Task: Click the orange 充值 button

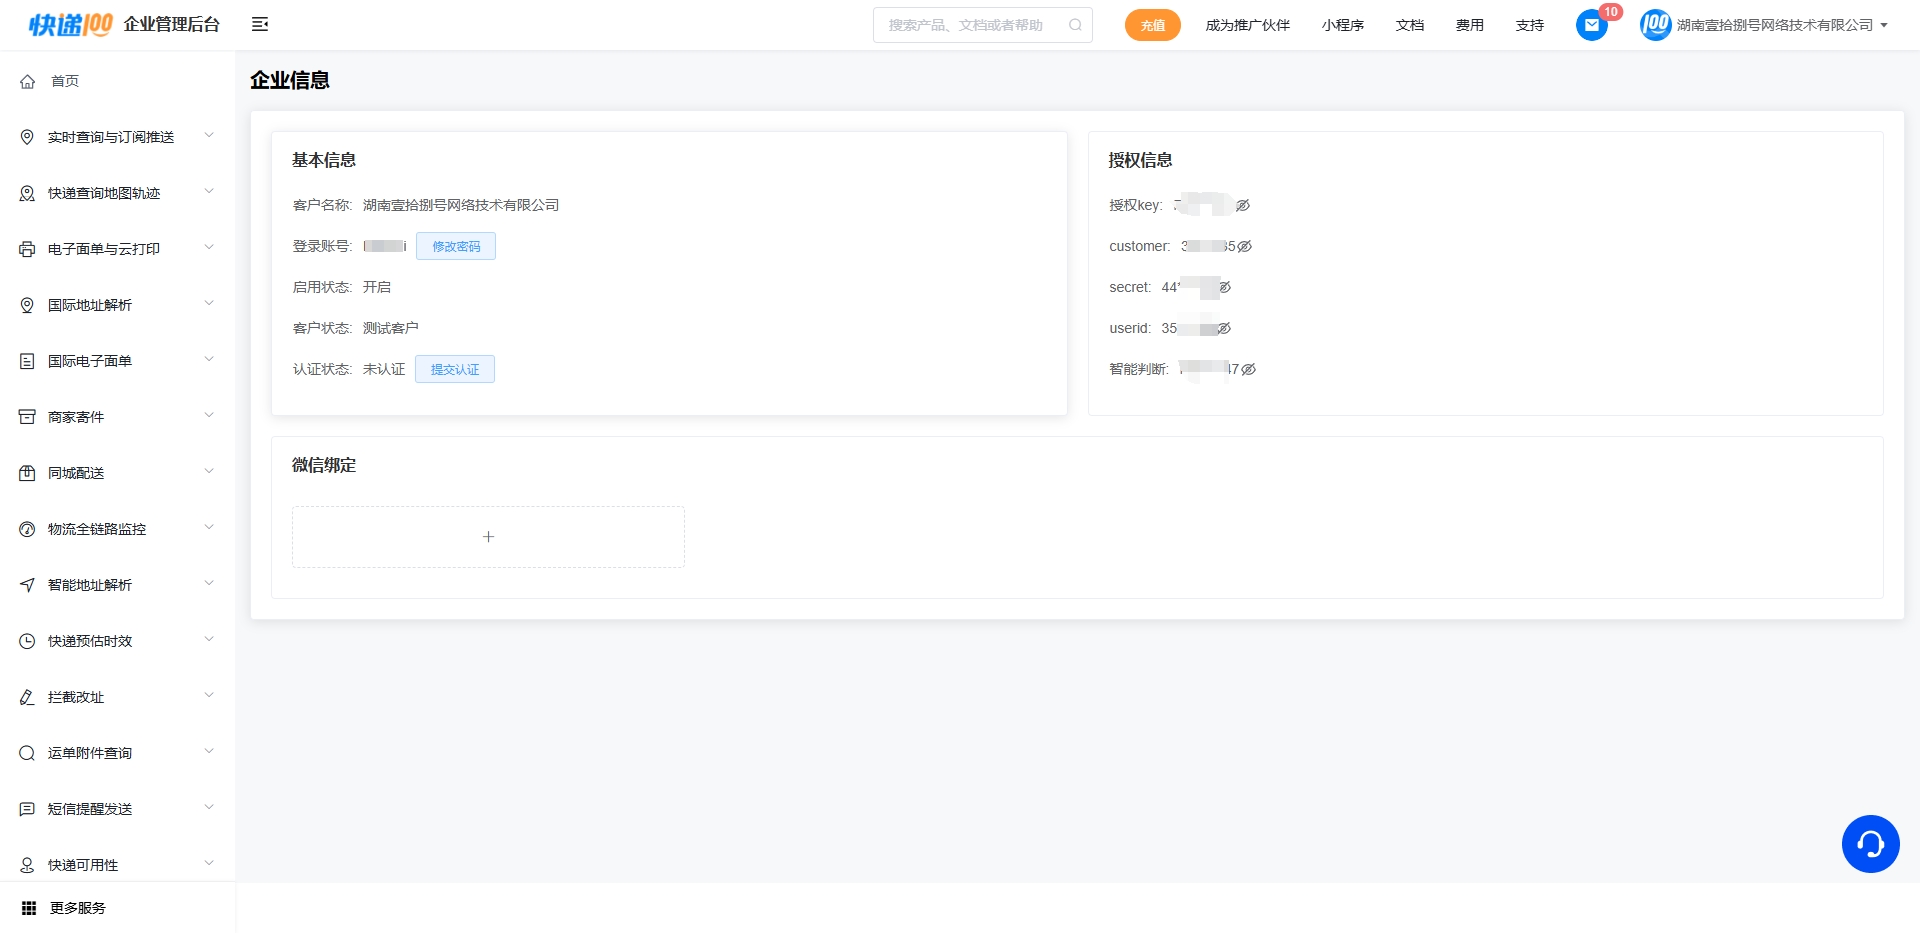Action: coord(1152,25)
